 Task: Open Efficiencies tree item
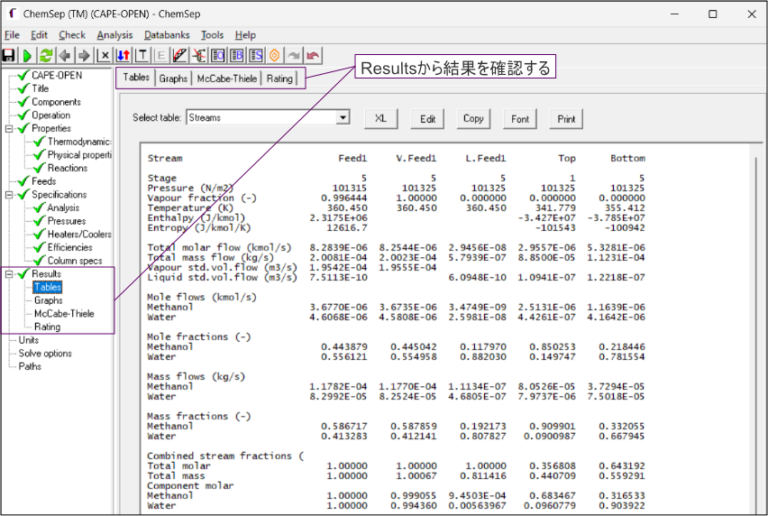pyautogui.click(x=70, y=247)
